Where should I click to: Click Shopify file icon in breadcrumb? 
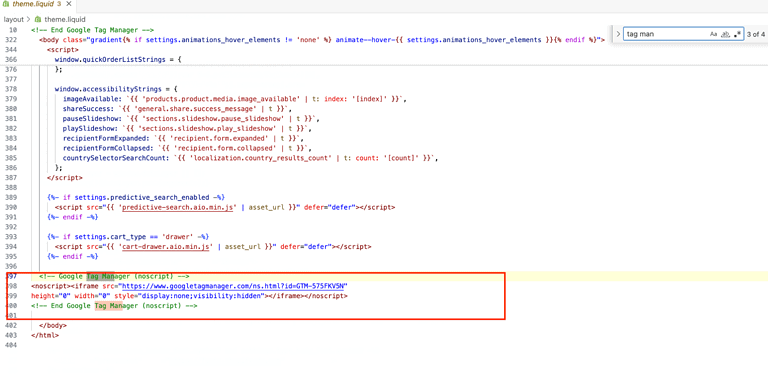coord(38,20)
